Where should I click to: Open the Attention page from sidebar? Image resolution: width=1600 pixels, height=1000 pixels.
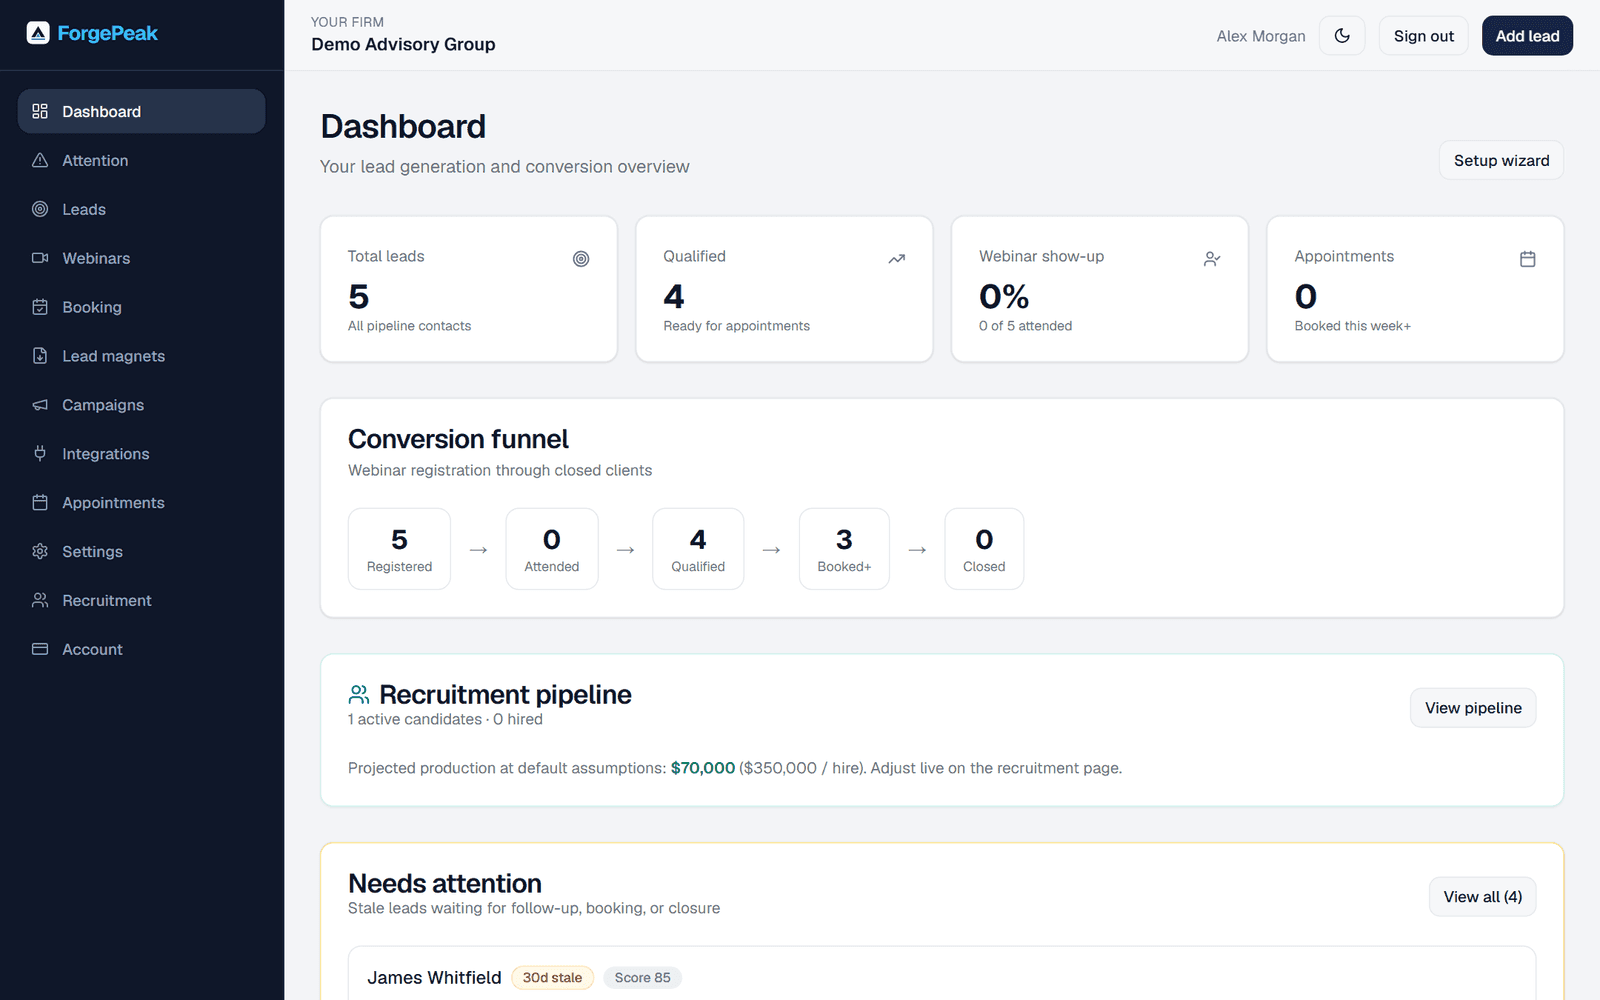(141, 160)
